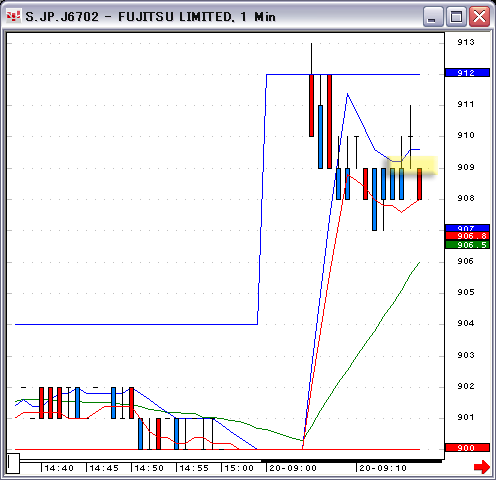Viewport: 496px width, 480px height.
Task: Click the 901 price scale label
Action: (466, 417)
